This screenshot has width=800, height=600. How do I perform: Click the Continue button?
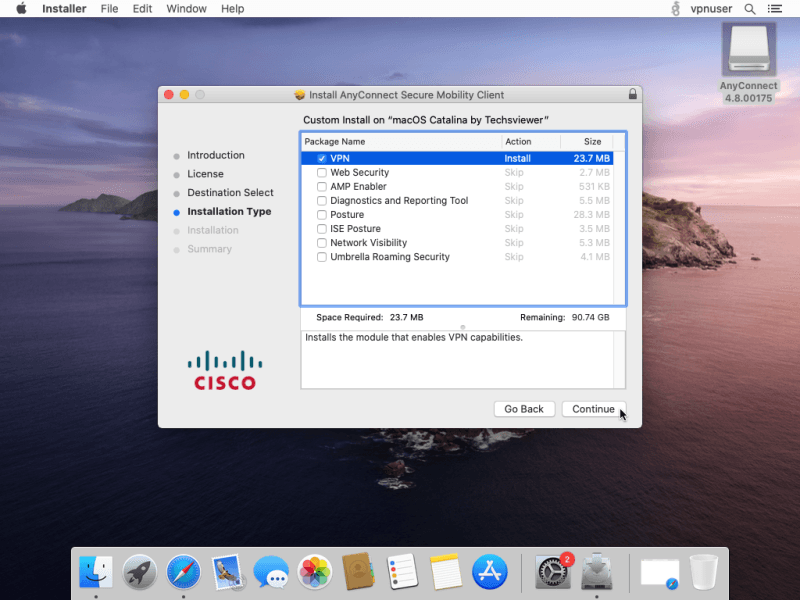pyautogui.click(x=593, y=409)
